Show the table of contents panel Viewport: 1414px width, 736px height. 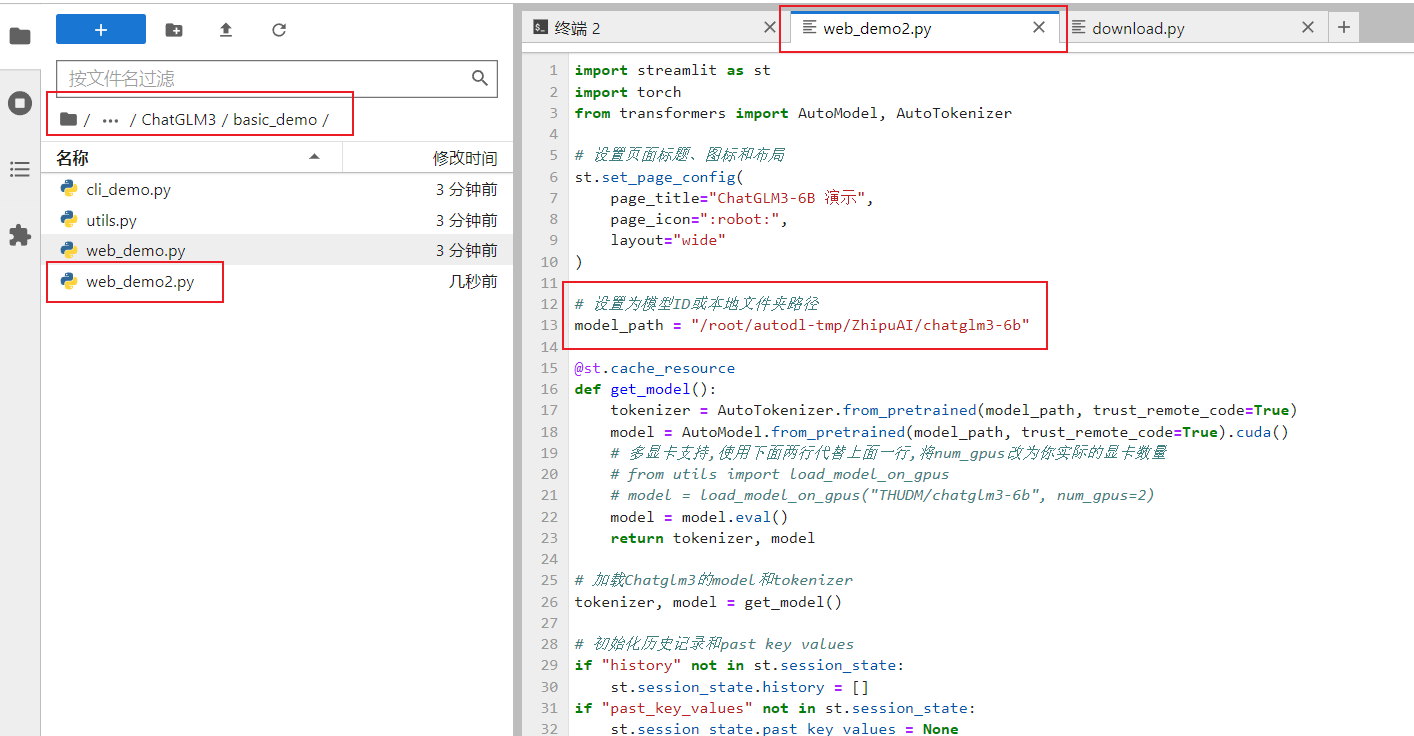click(20, 170)
